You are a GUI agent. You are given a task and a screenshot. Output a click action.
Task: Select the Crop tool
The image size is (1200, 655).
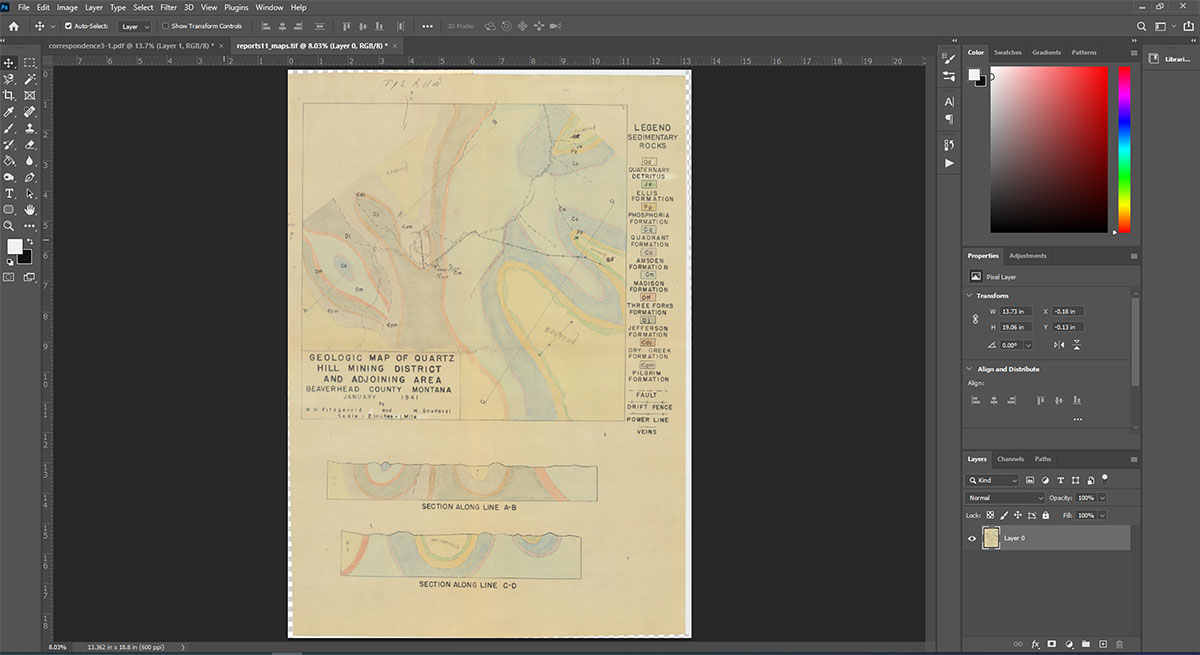9,95
